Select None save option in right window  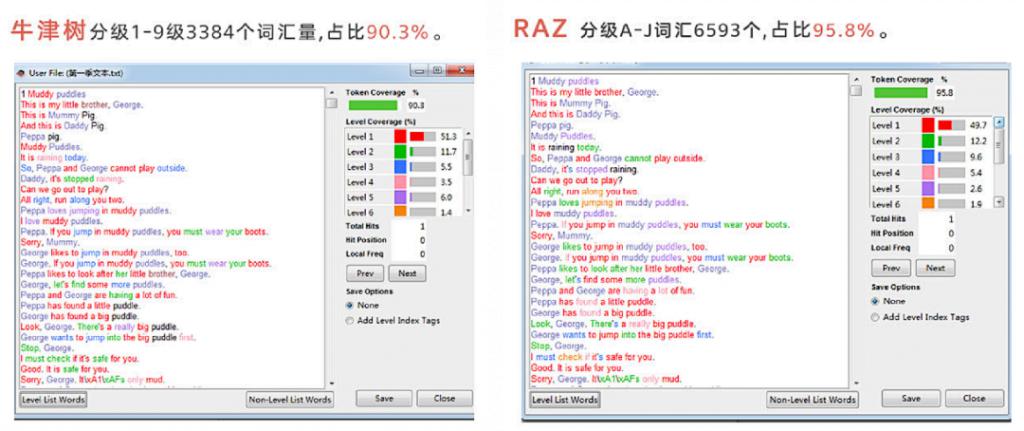click(876, 301)
